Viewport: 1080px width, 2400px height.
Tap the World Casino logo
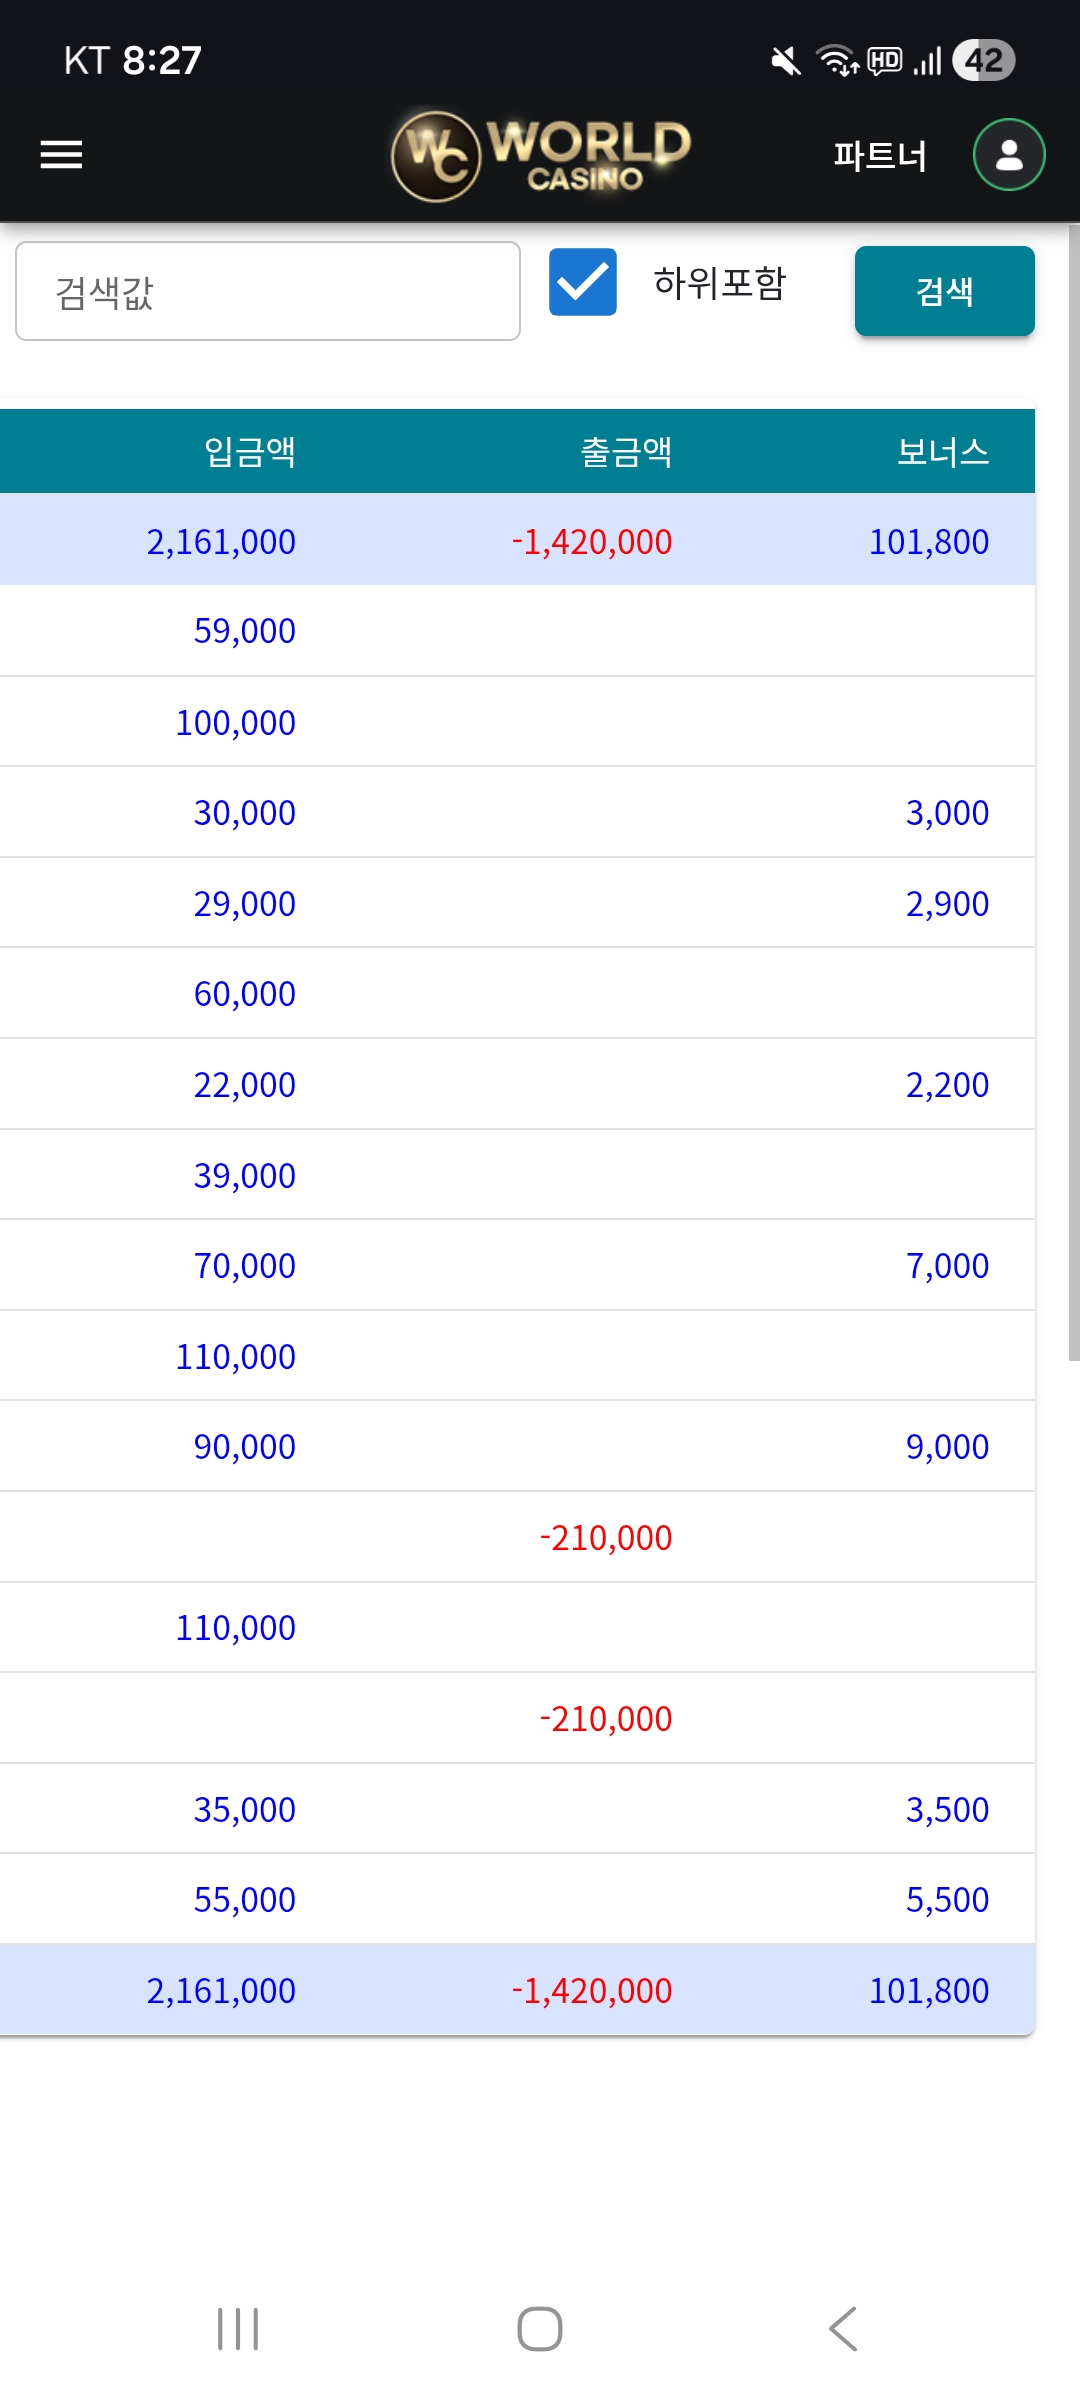click(541, 155)
